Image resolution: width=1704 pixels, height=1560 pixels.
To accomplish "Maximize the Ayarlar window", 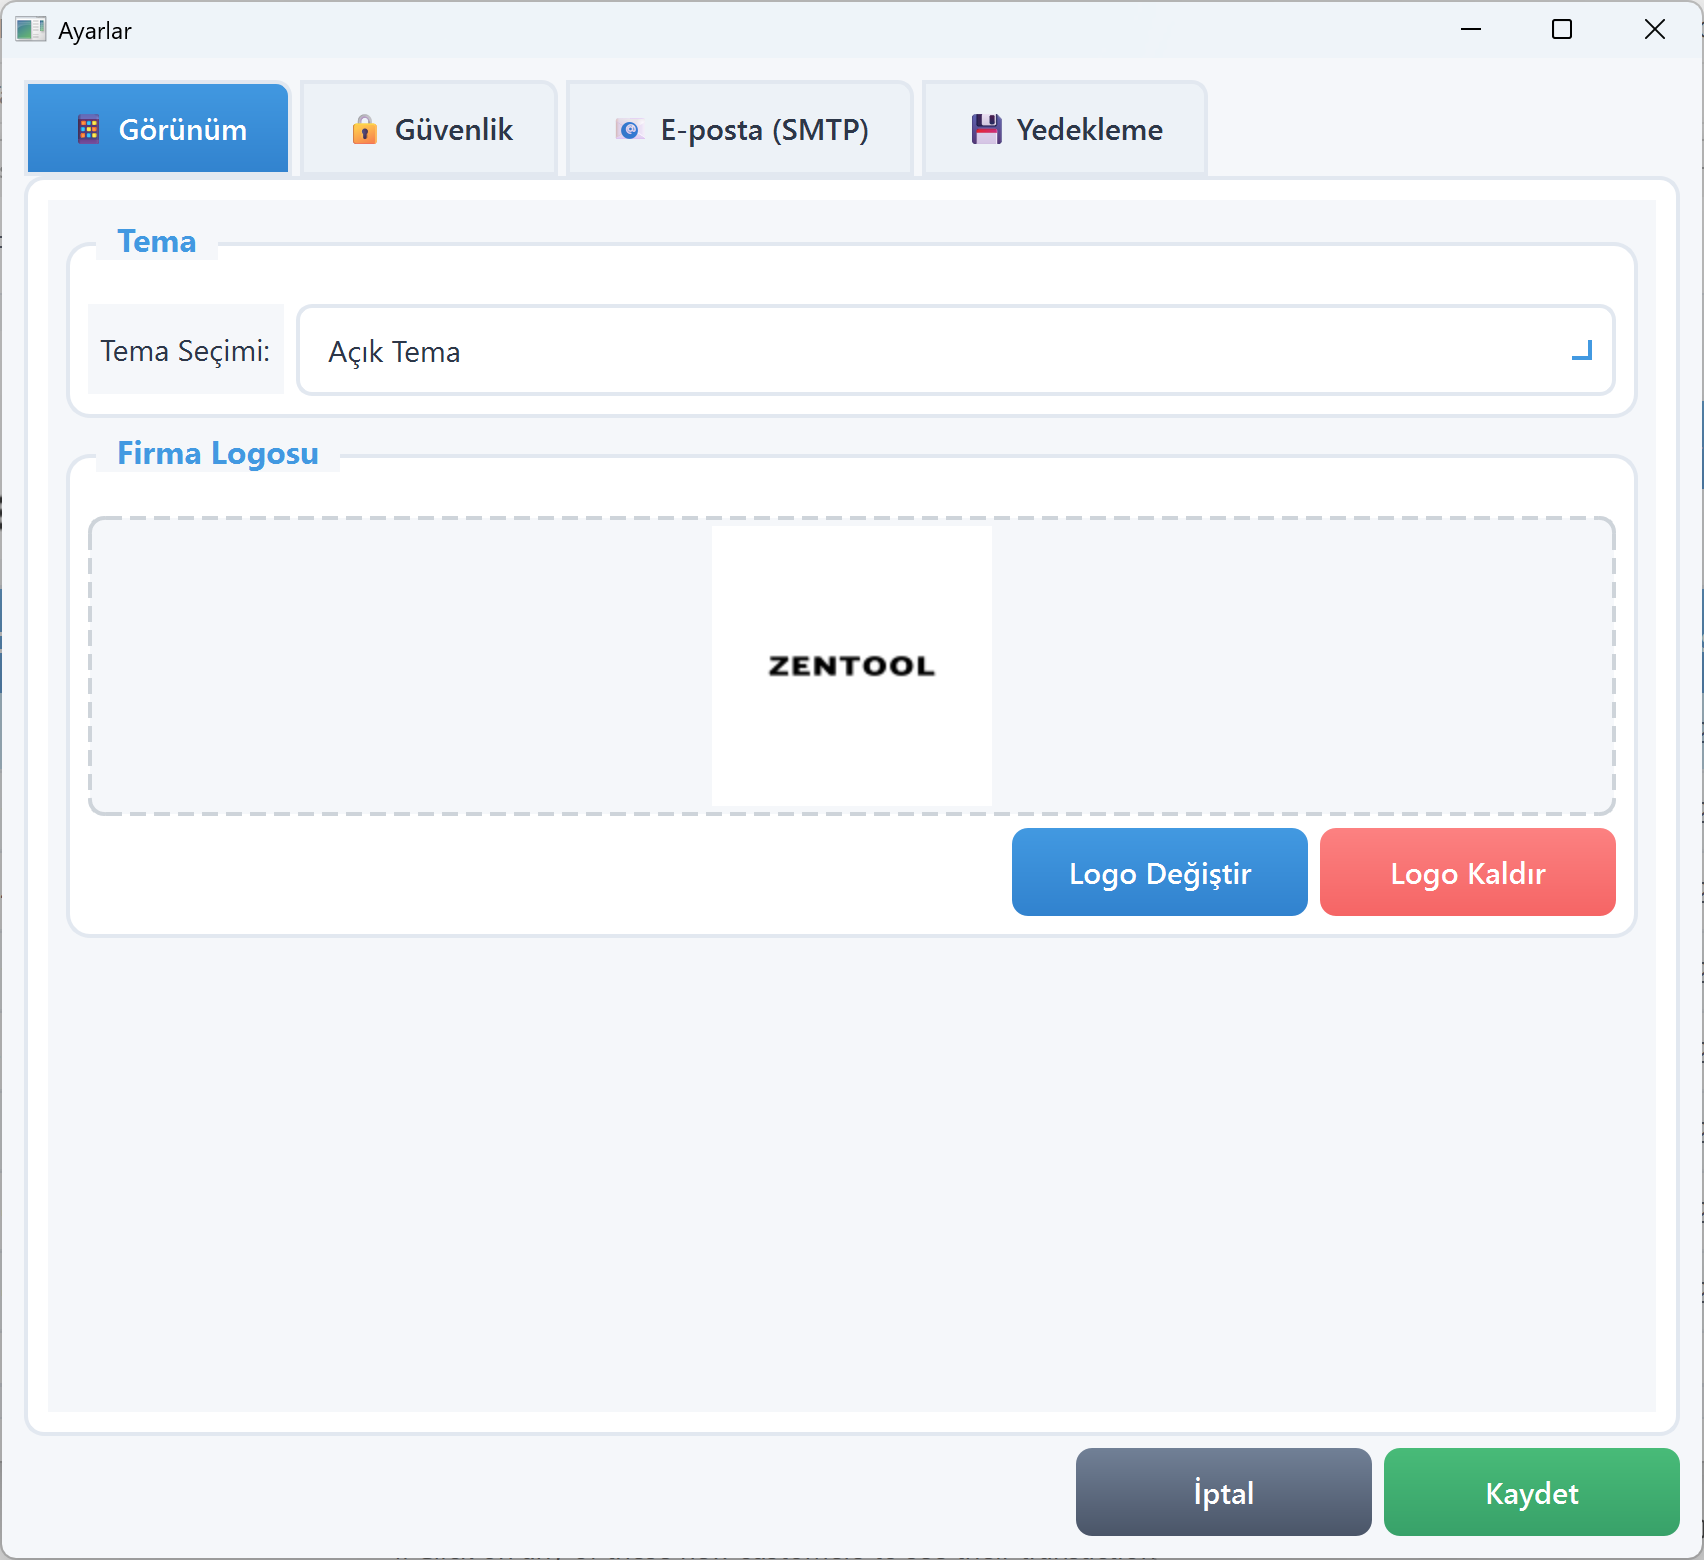I will 1562,30.
